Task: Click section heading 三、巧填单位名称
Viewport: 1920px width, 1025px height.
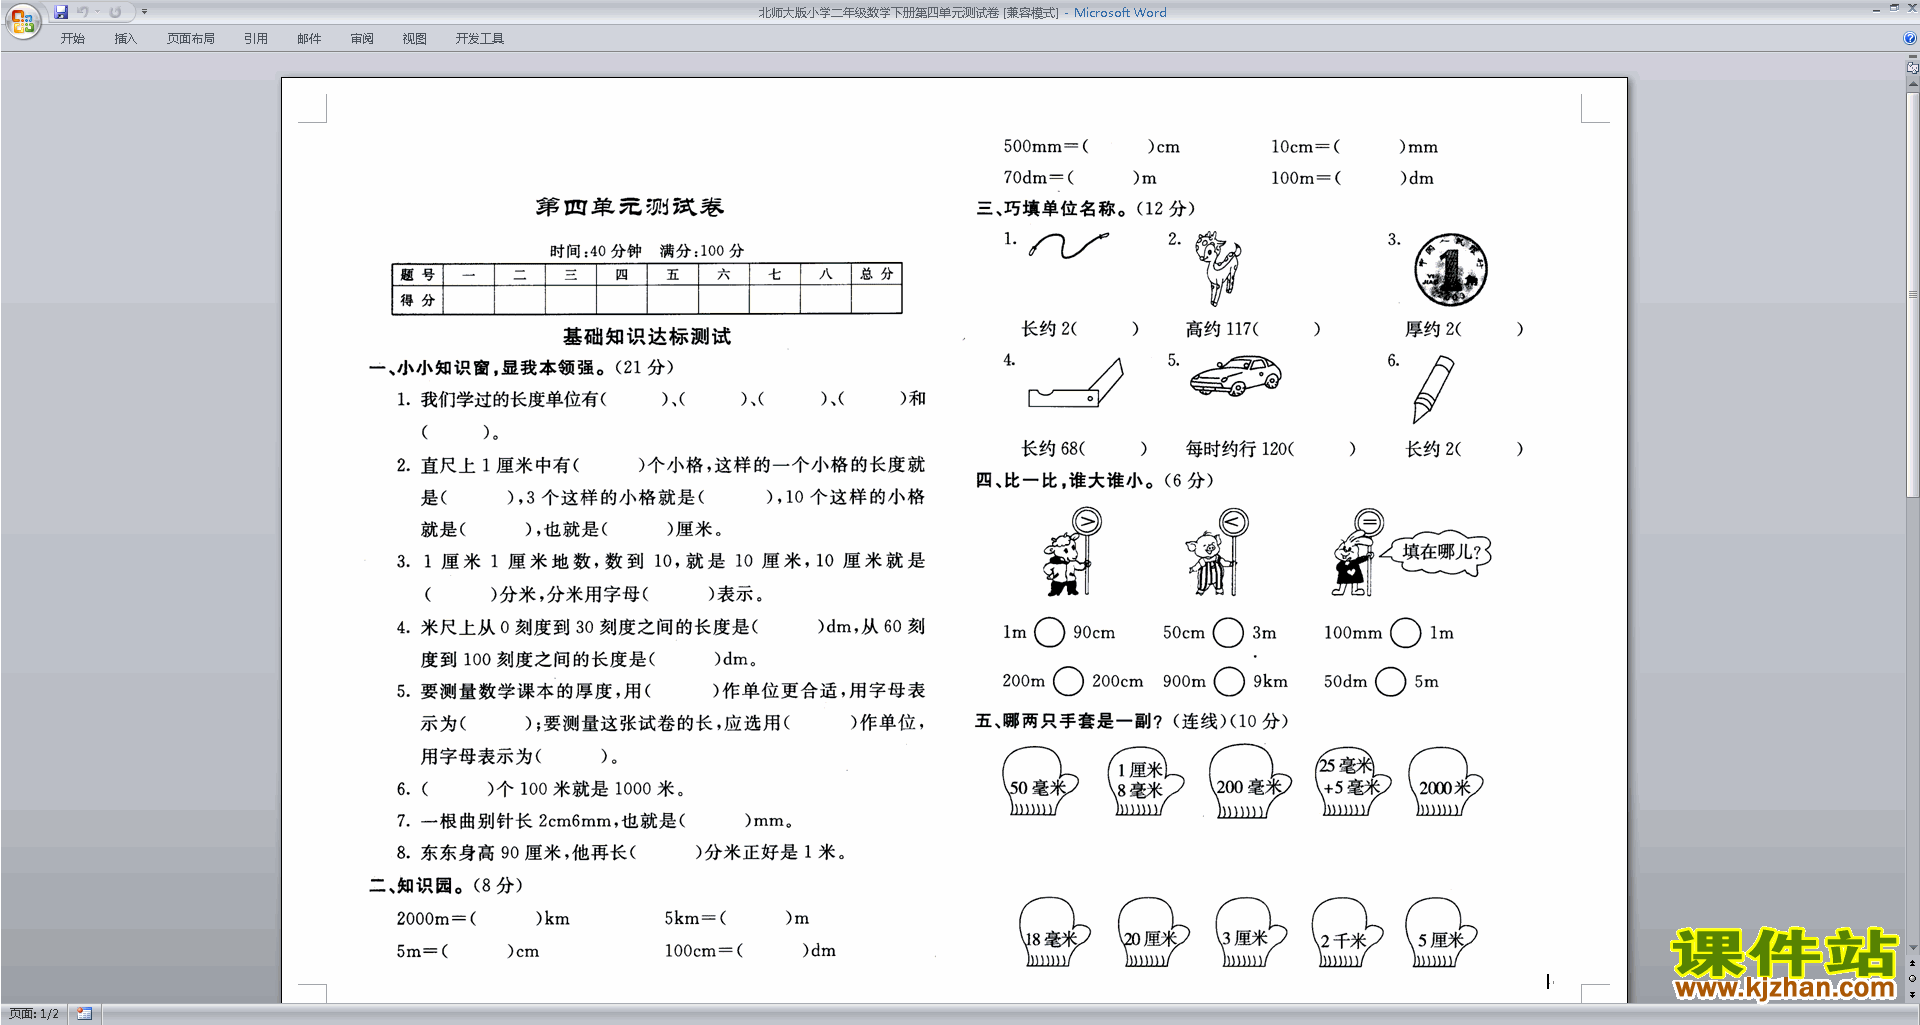Action: (x=1086, y=208)
